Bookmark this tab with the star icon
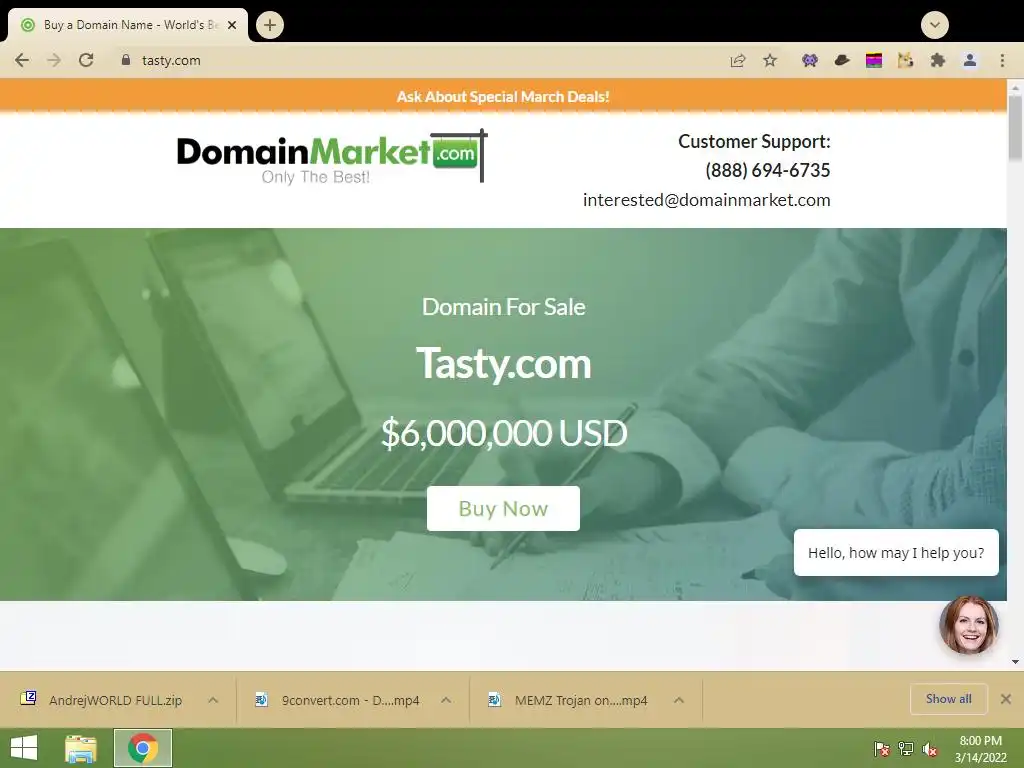The height and width of the screenshot is (768, 1024). (770, 61)
